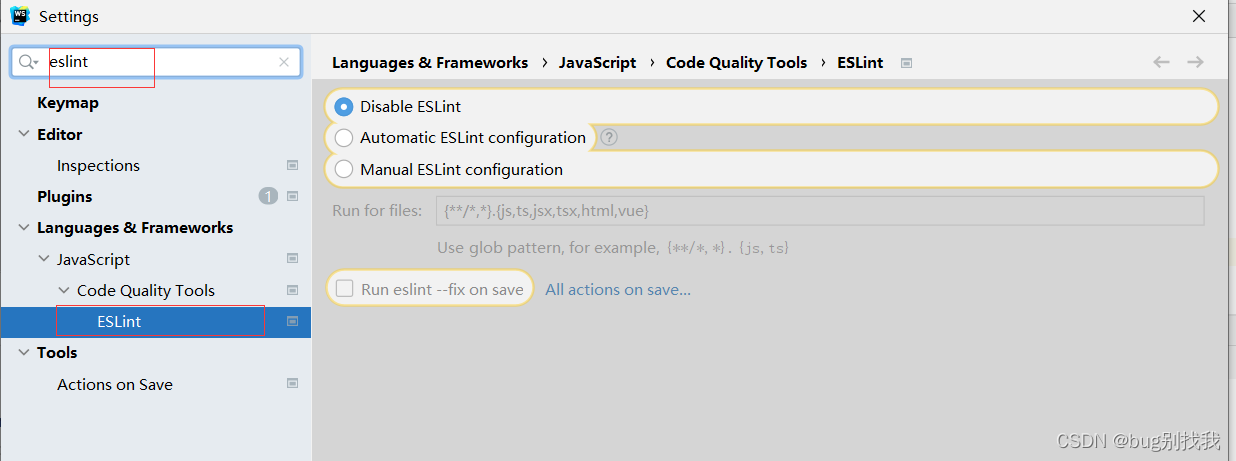1236x461 pixels.
Task: Close the Settings dialog
Action: pos(1199,16)
